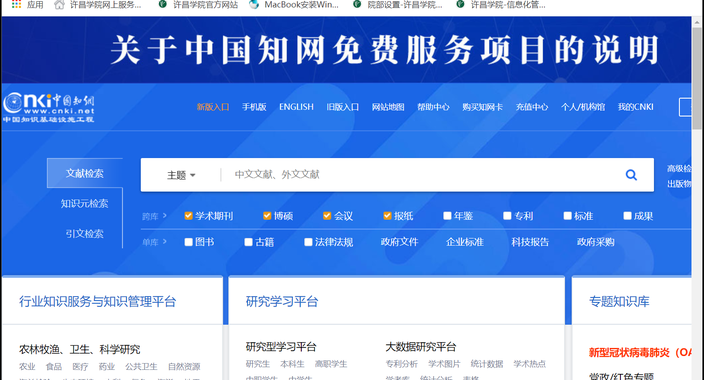Check the 图书 checkbox

189,242
